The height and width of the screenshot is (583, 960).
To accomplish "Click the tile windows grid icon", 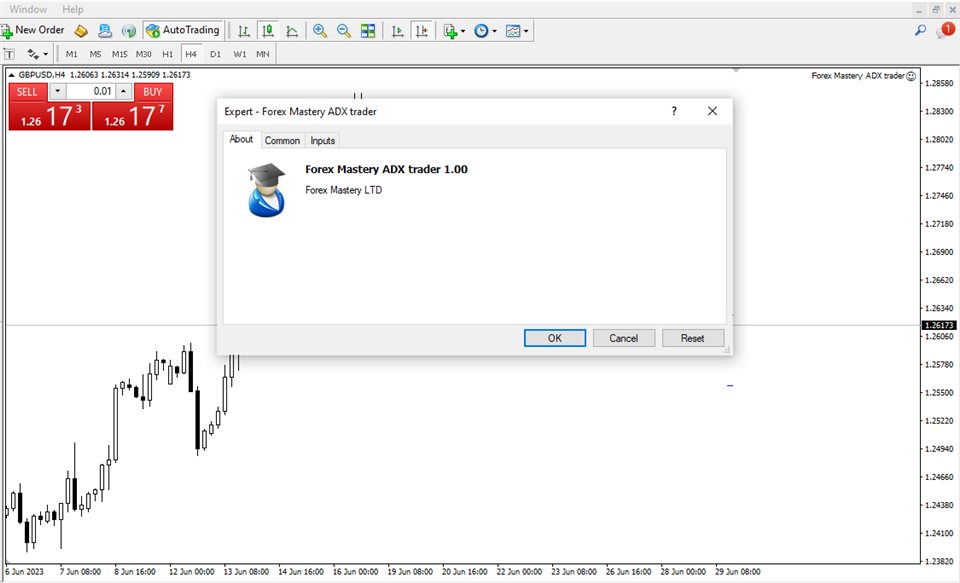I will tap(368, 31).
